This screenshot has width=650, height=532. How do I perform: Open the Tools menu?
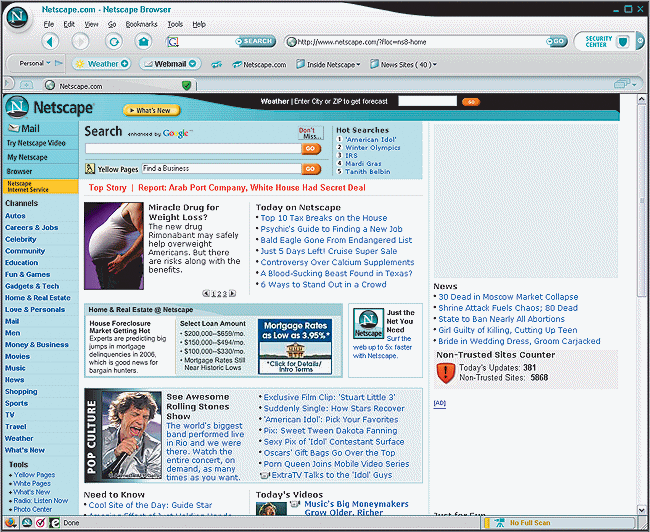click(175, 24)
